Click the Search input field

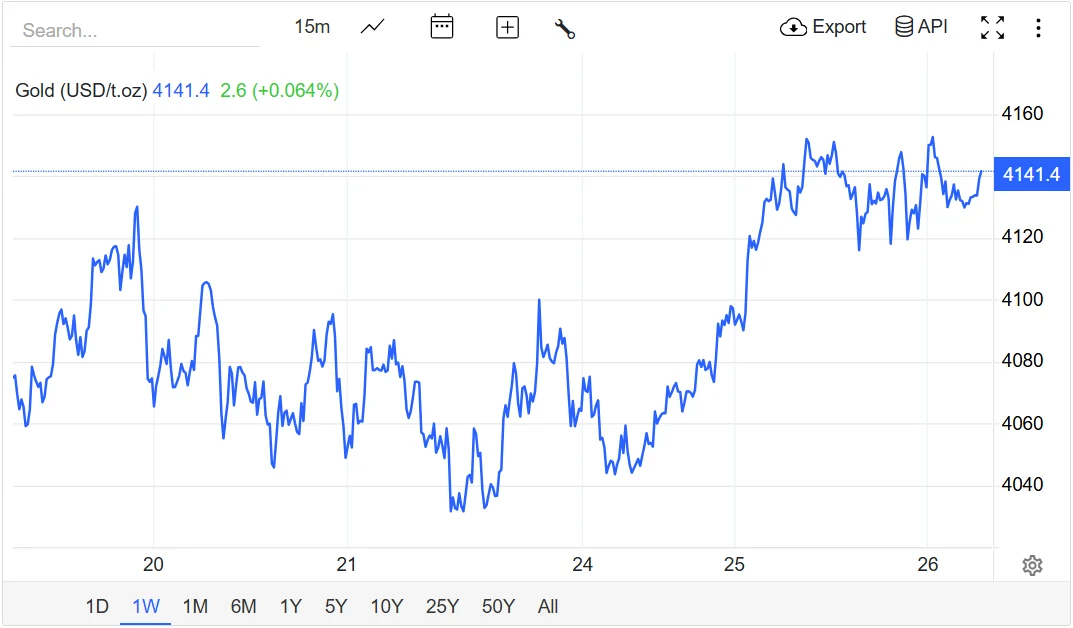point(134,30)
